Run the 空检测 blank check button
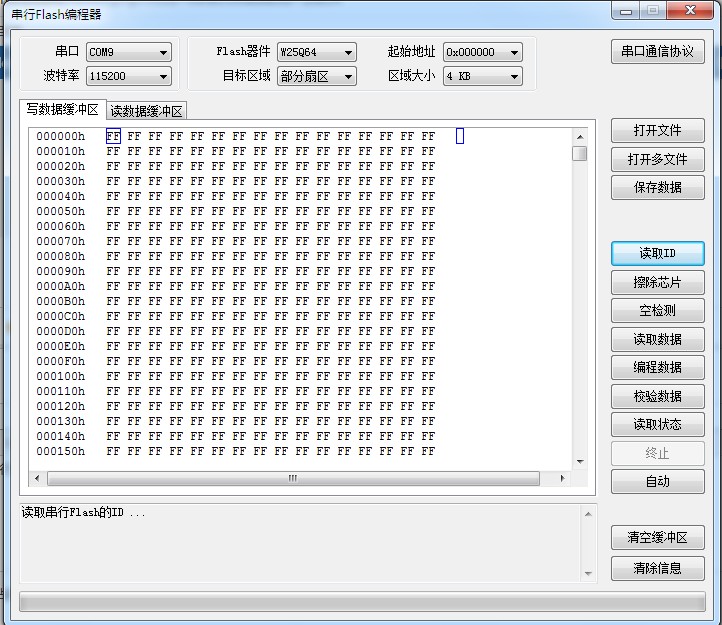The image size is (722, 625). [x=658, y=310]
